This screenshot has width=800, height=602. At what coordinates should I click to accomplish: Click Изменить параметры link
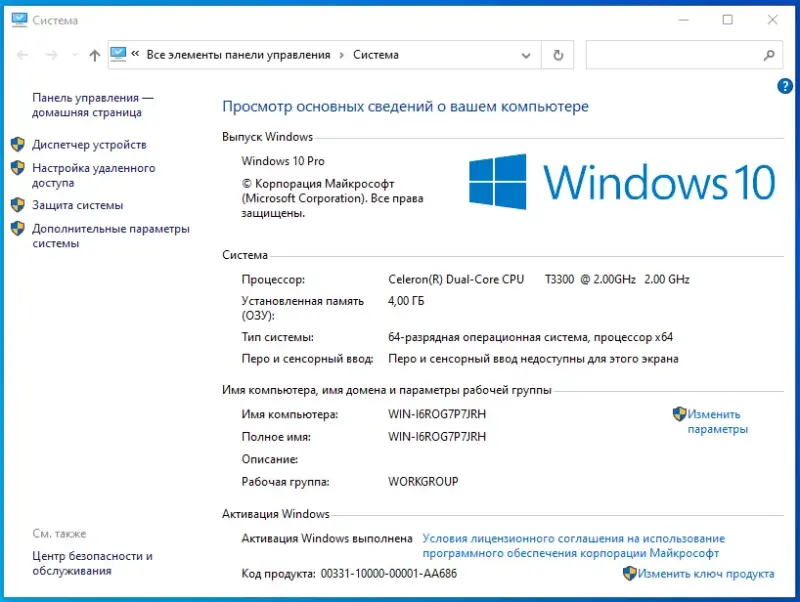pyautogui.click(x=718, y=421)
